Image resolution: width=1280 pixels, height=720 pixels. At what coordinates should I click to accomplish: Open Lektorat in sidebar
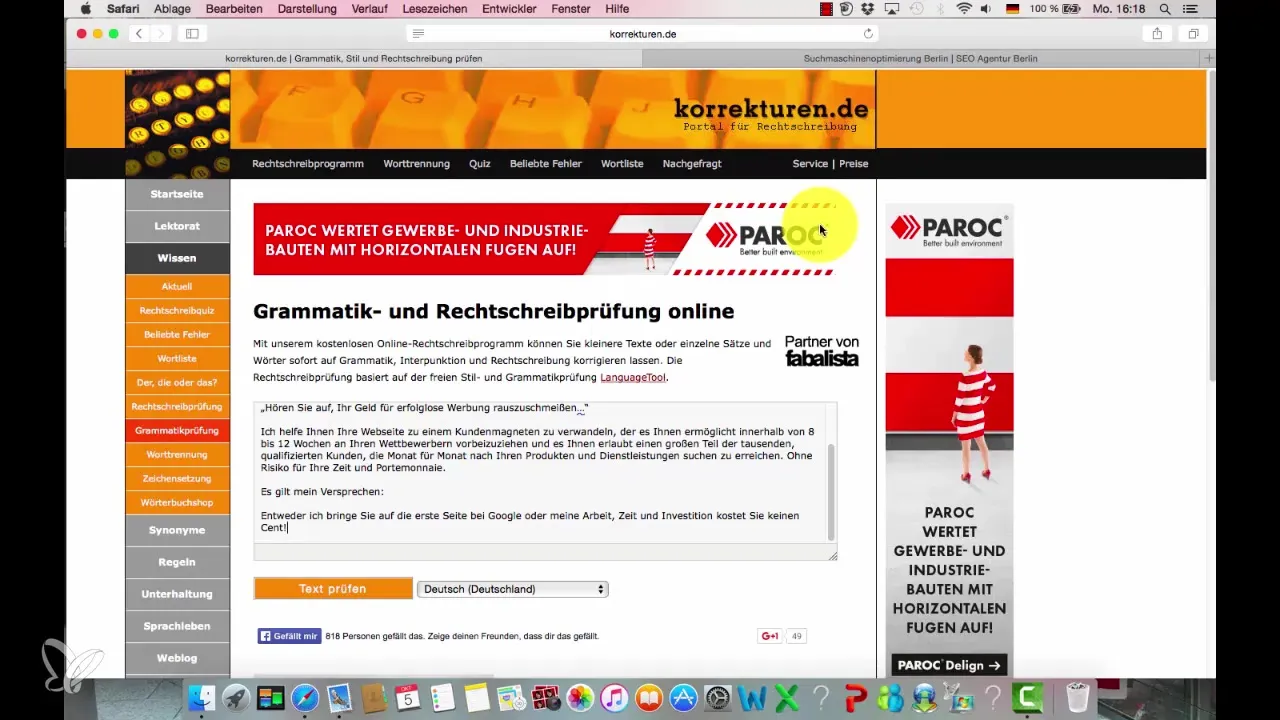point(177,226)
